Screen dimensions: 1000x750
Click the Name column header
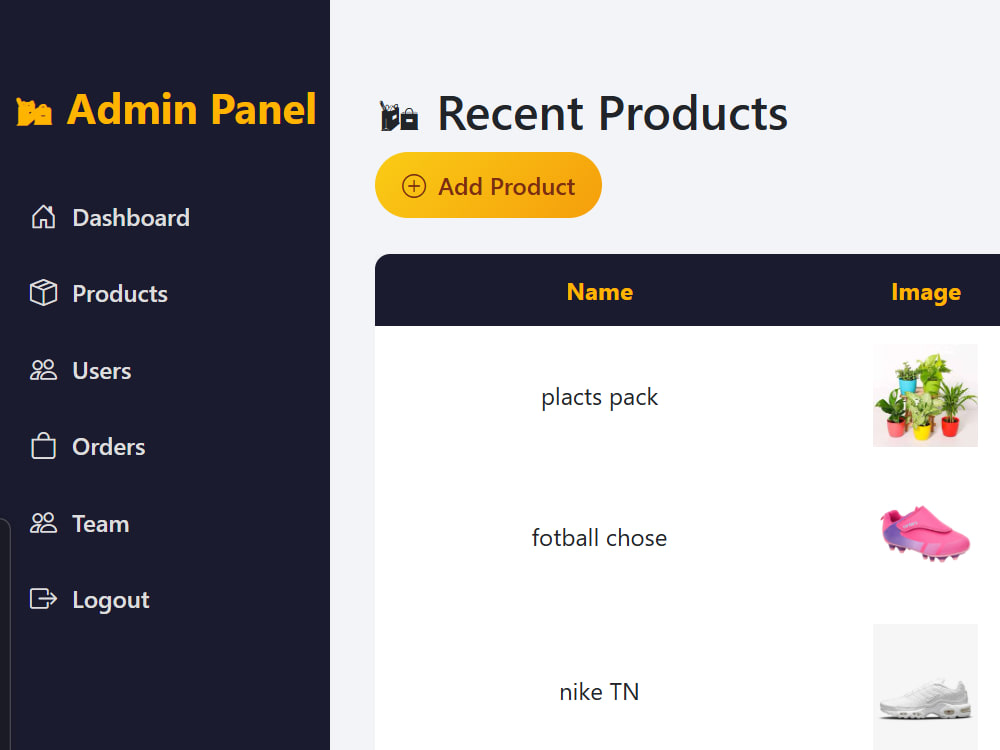coord(599,291)
